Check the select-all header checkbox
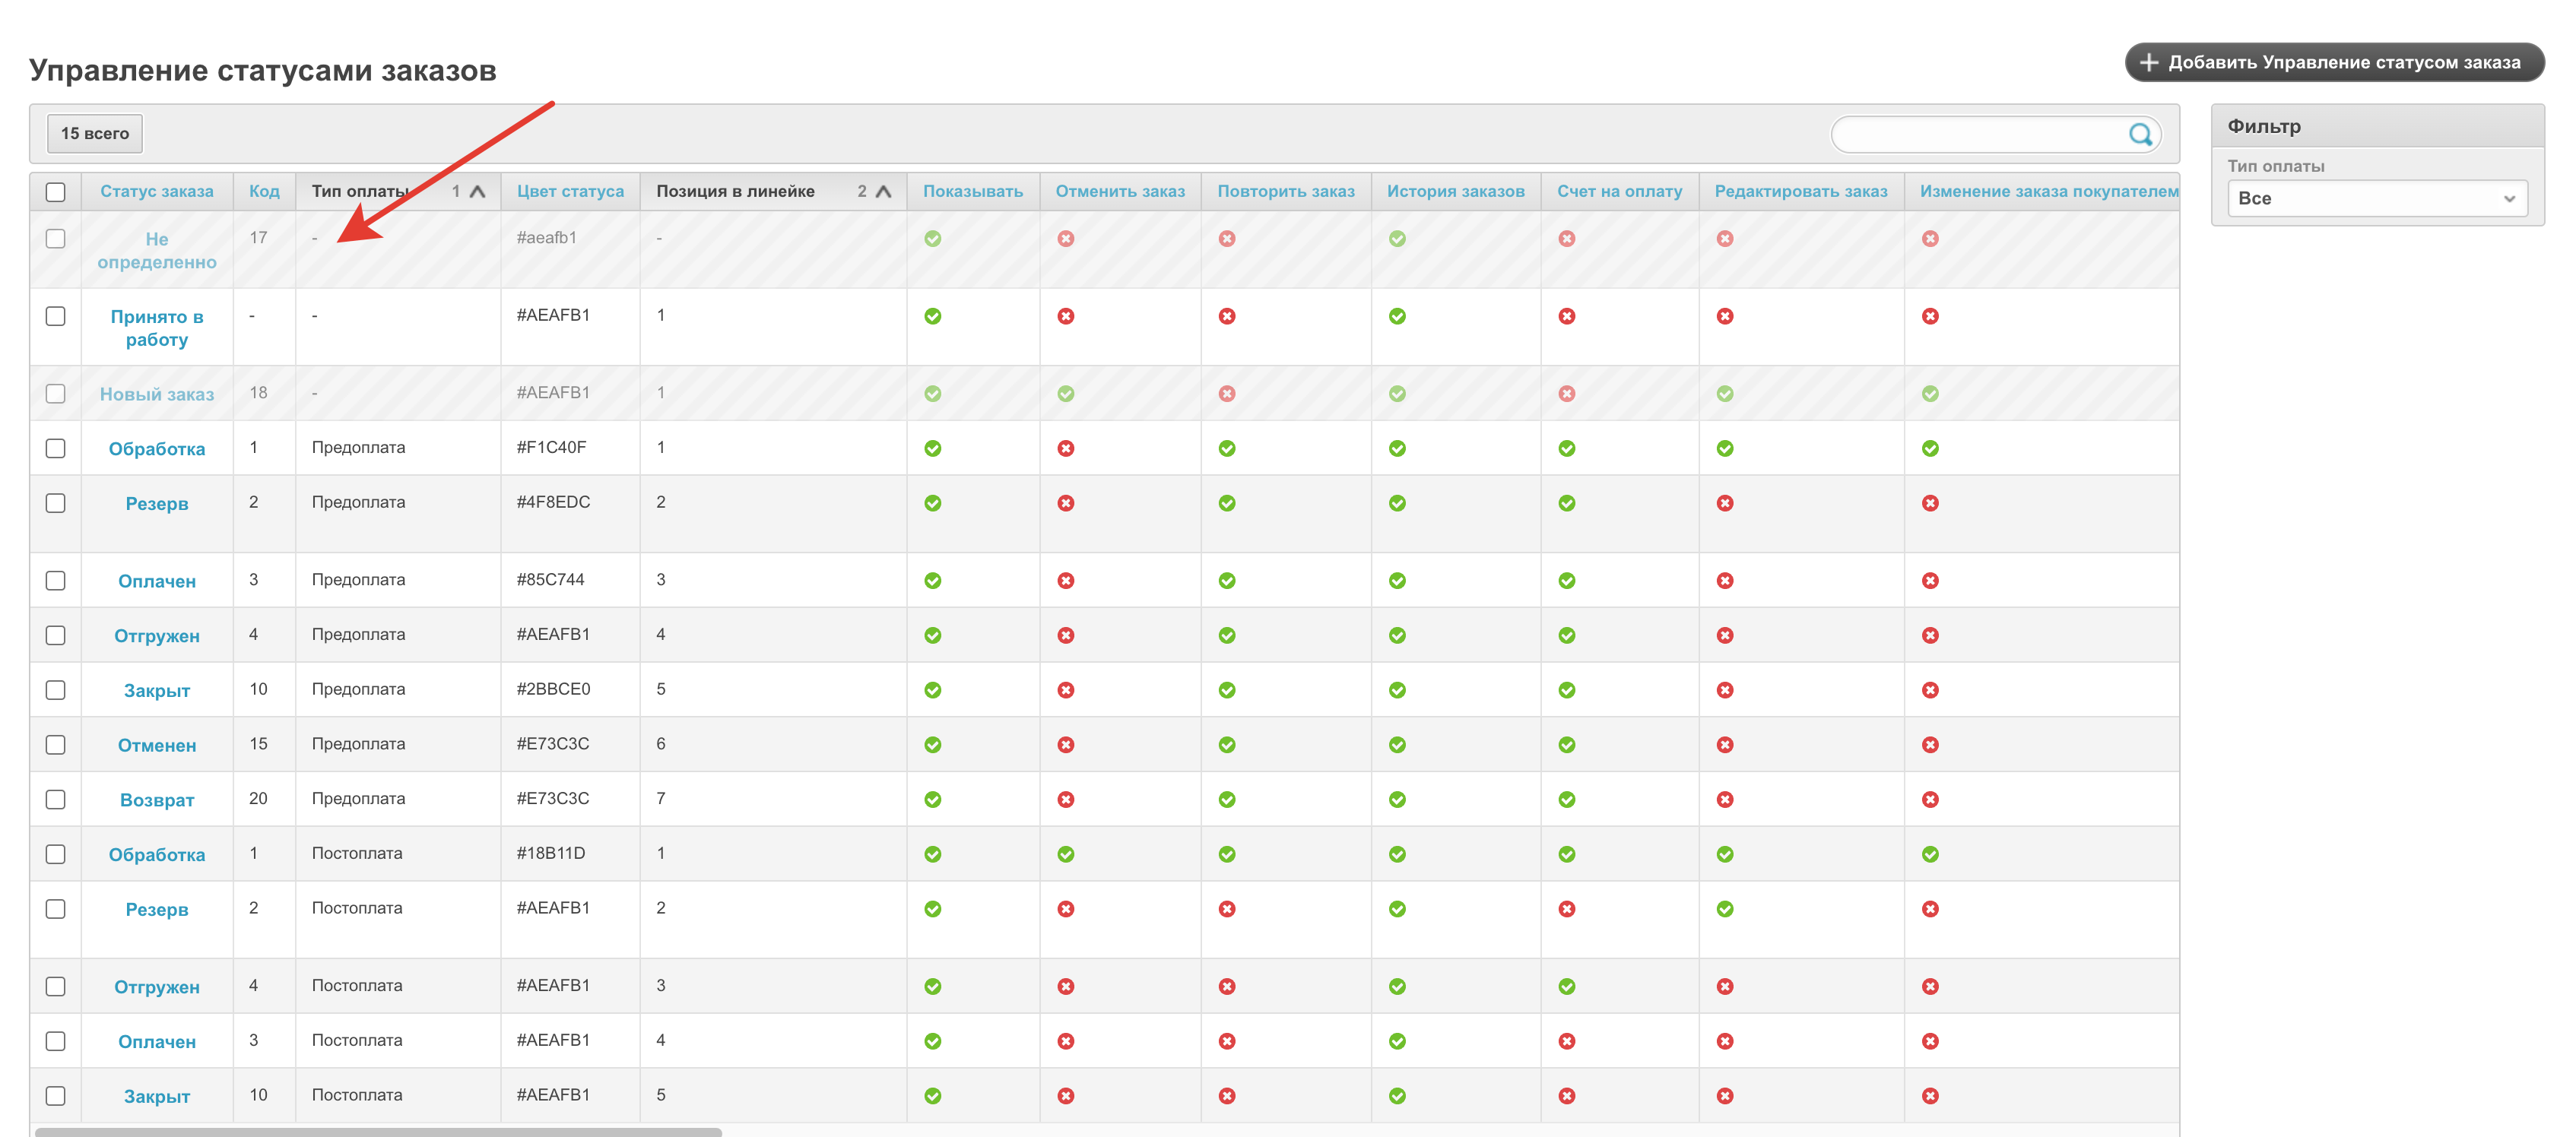 [56, 192]
